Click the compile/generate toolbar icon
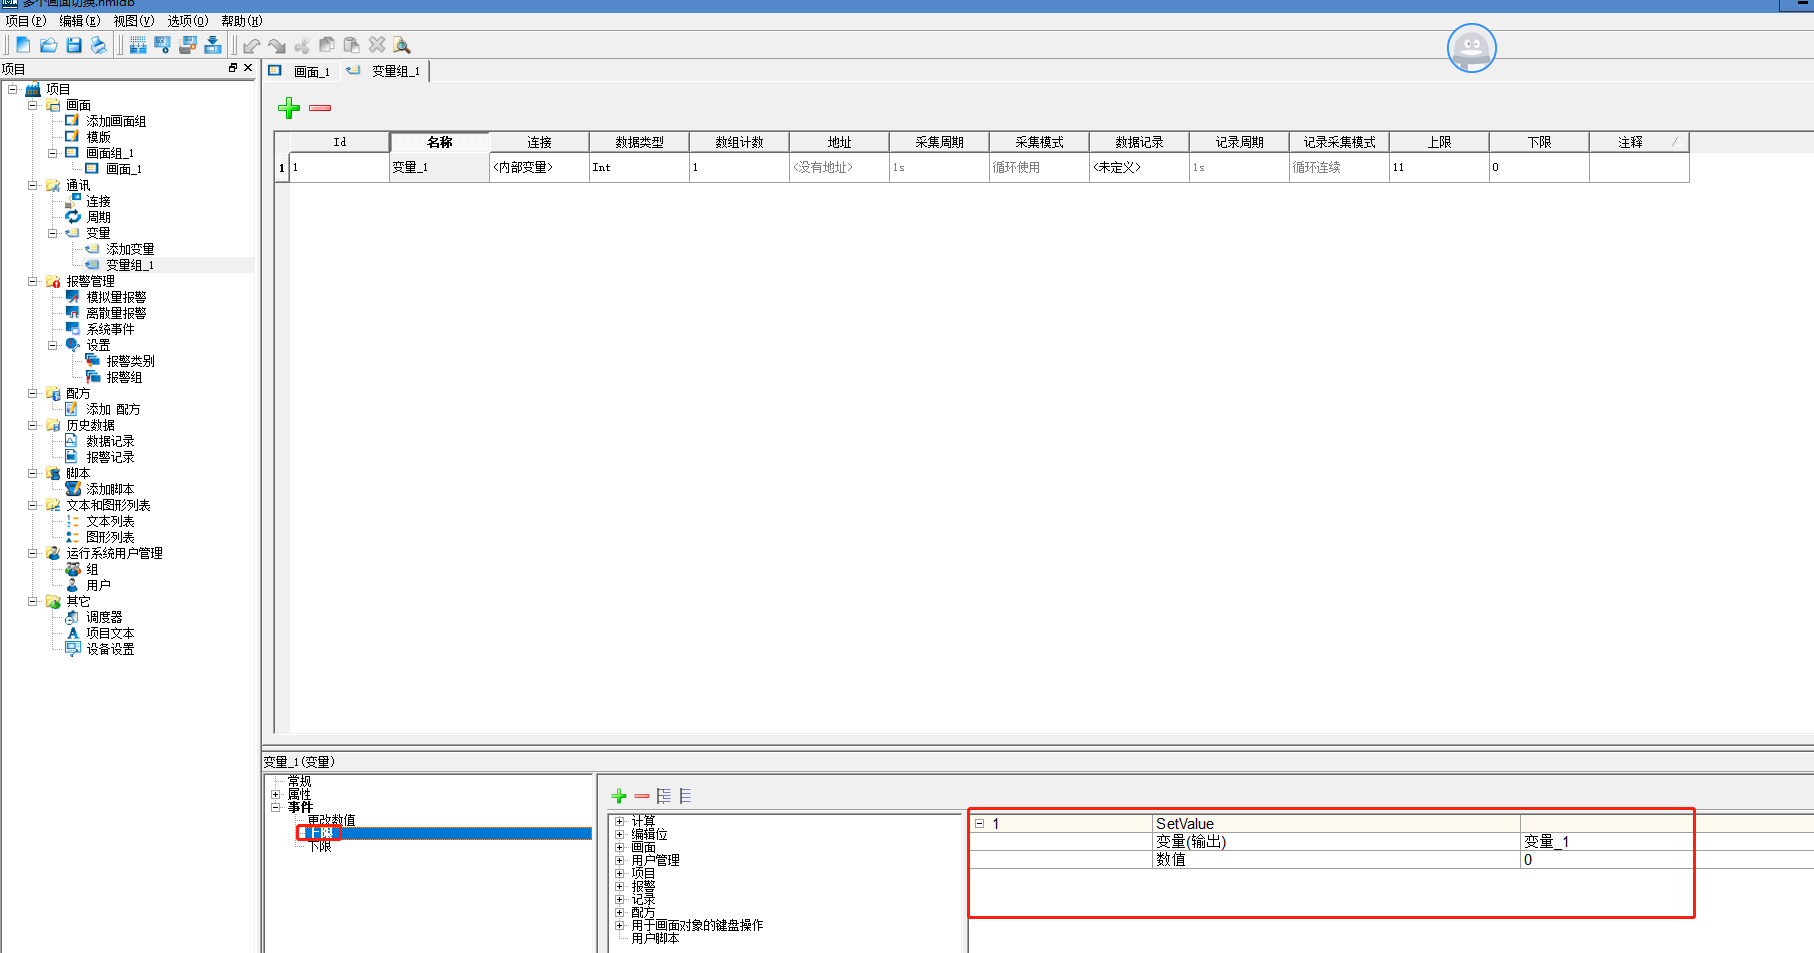 tap(138, 45)
